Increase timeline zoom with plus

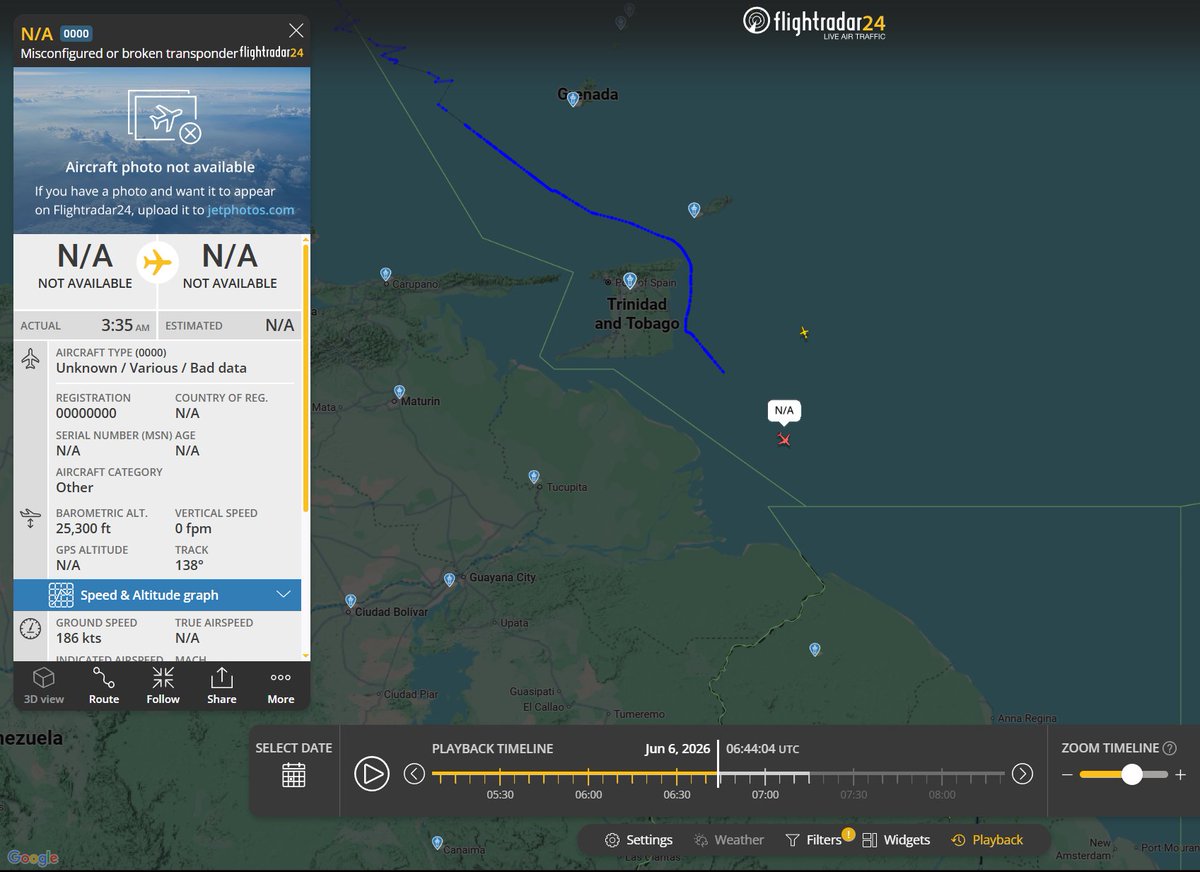click(x=1180, y=775)
